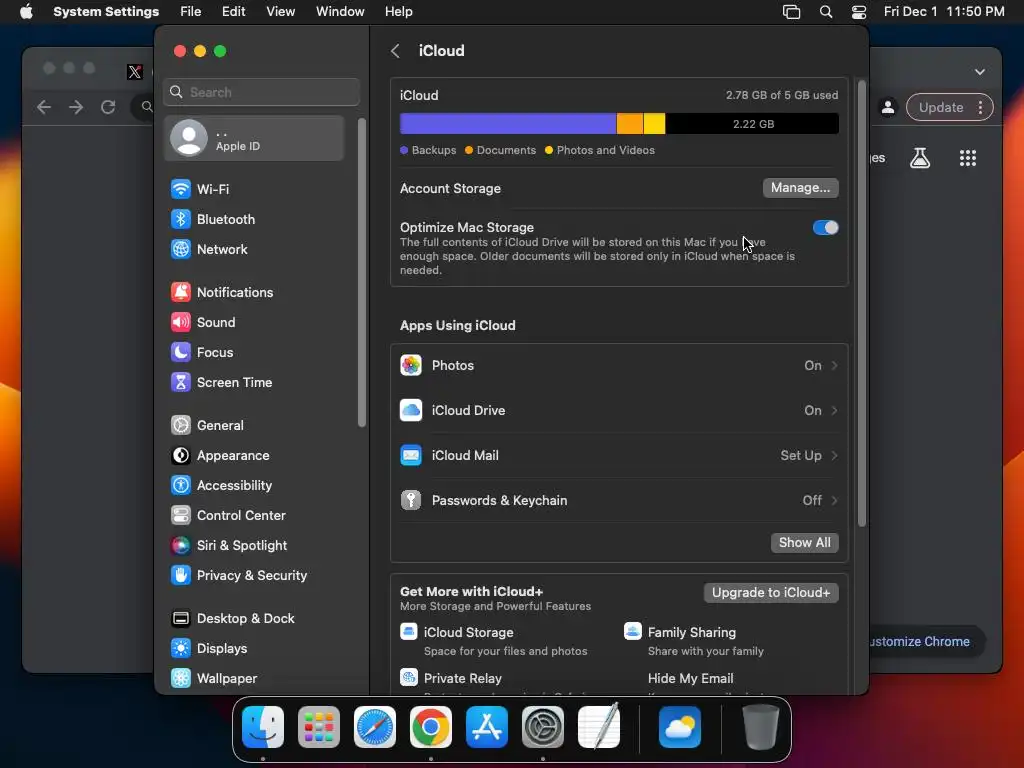Open App Store from the Dock
1024x768 pixels.
[487, 727]
